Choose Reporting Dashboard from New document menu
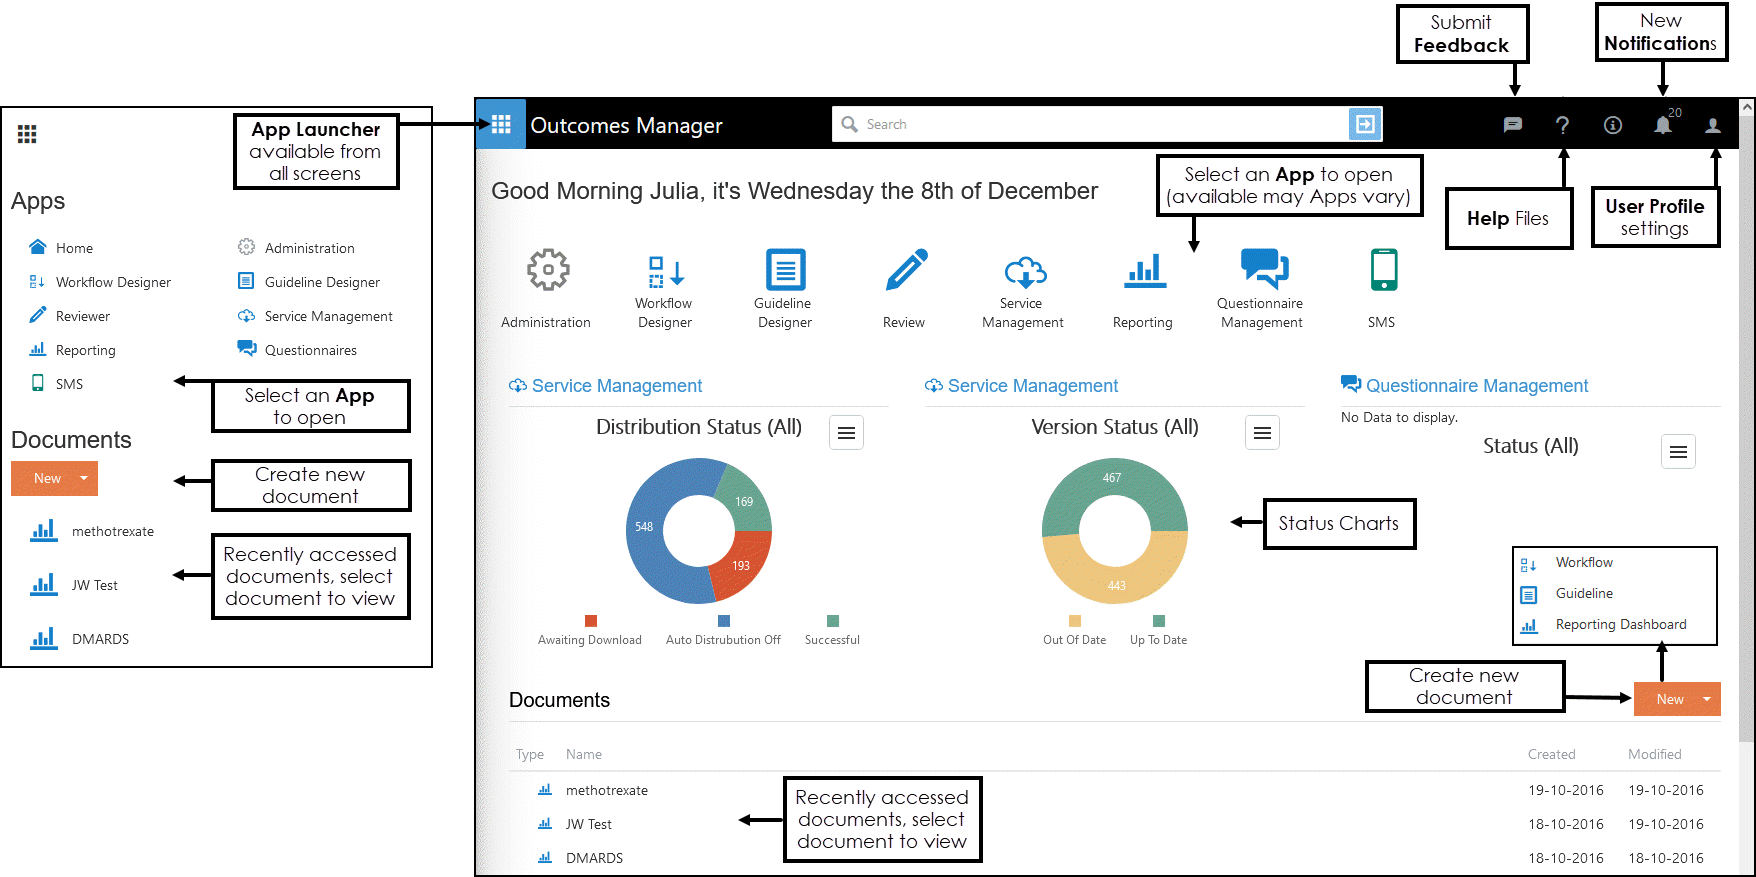 tap(1620, 625)
